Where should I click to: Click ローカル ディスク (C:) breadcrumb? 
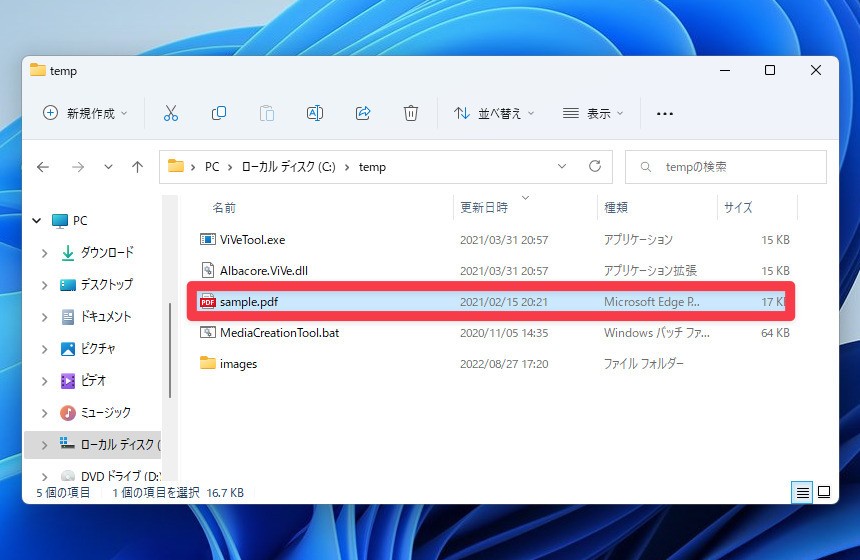pos(288,167)
